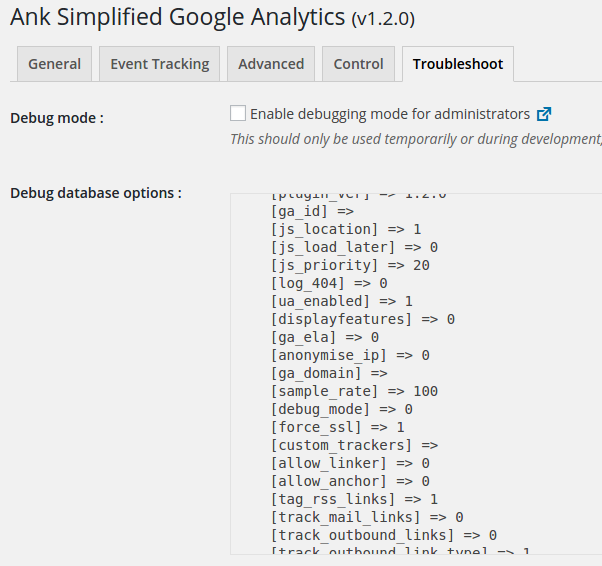Click the 'Debug database options :' label
This screenshot has width=602, height=566.
96,193
